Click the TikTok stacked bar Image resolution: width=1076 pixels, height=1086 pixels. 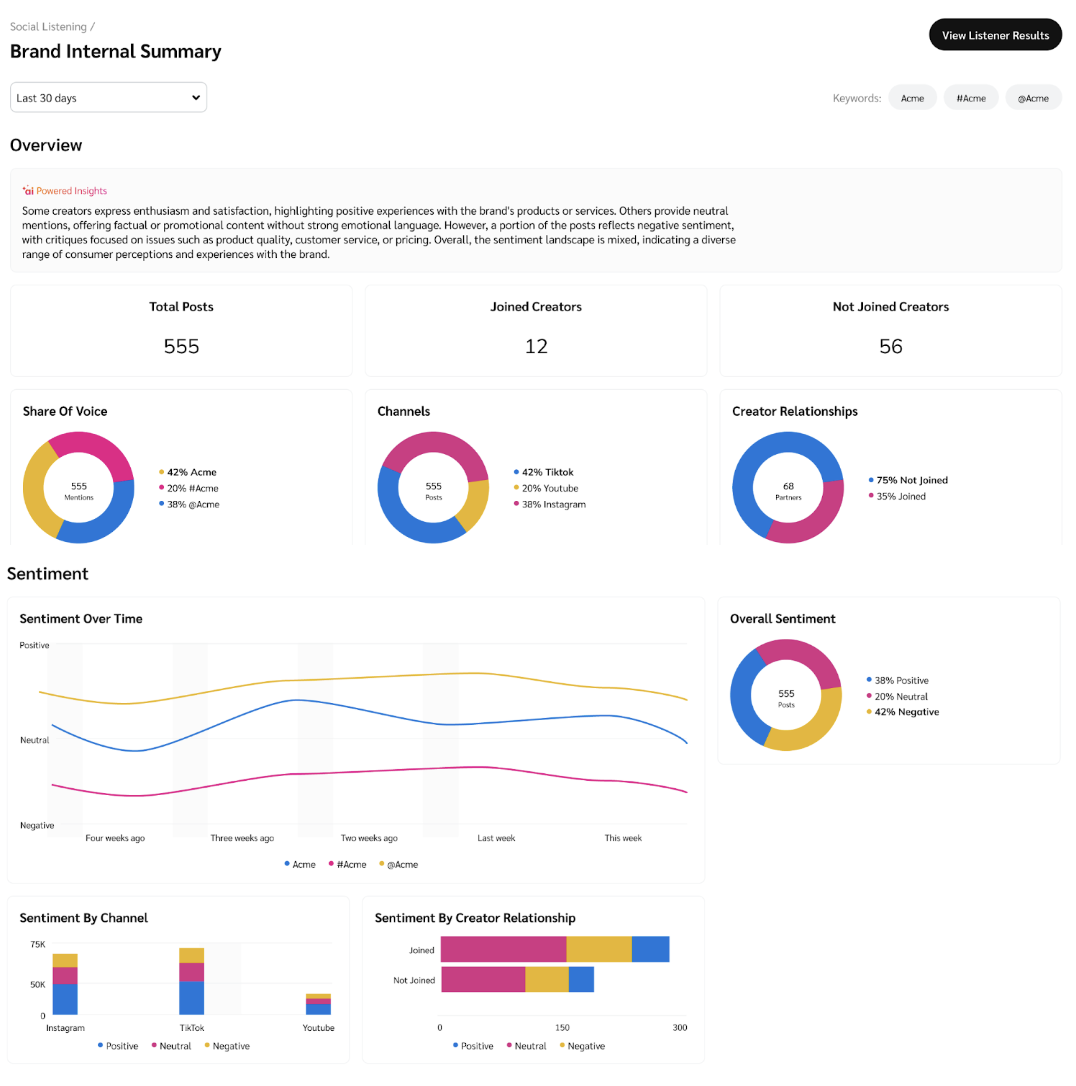(192, 981)
